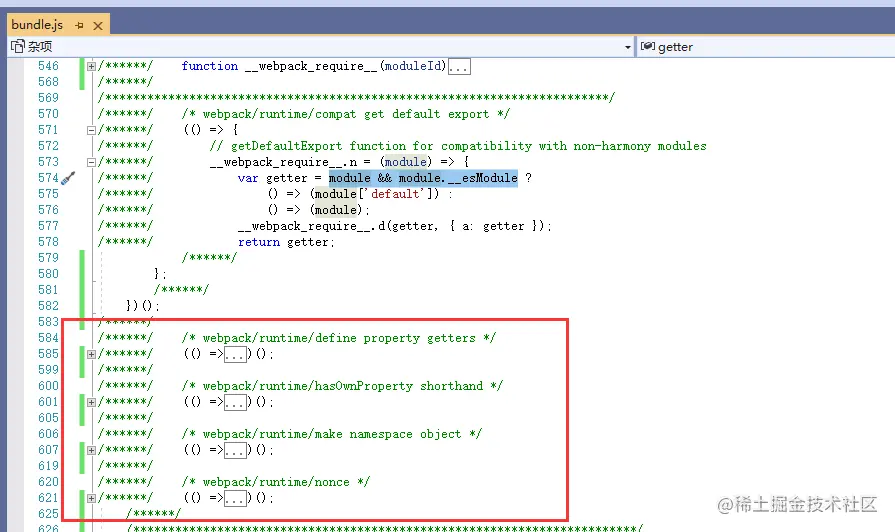Viewport: 895px width, 532px height.
Task: Click line number 600
Action: pos(48,386)
